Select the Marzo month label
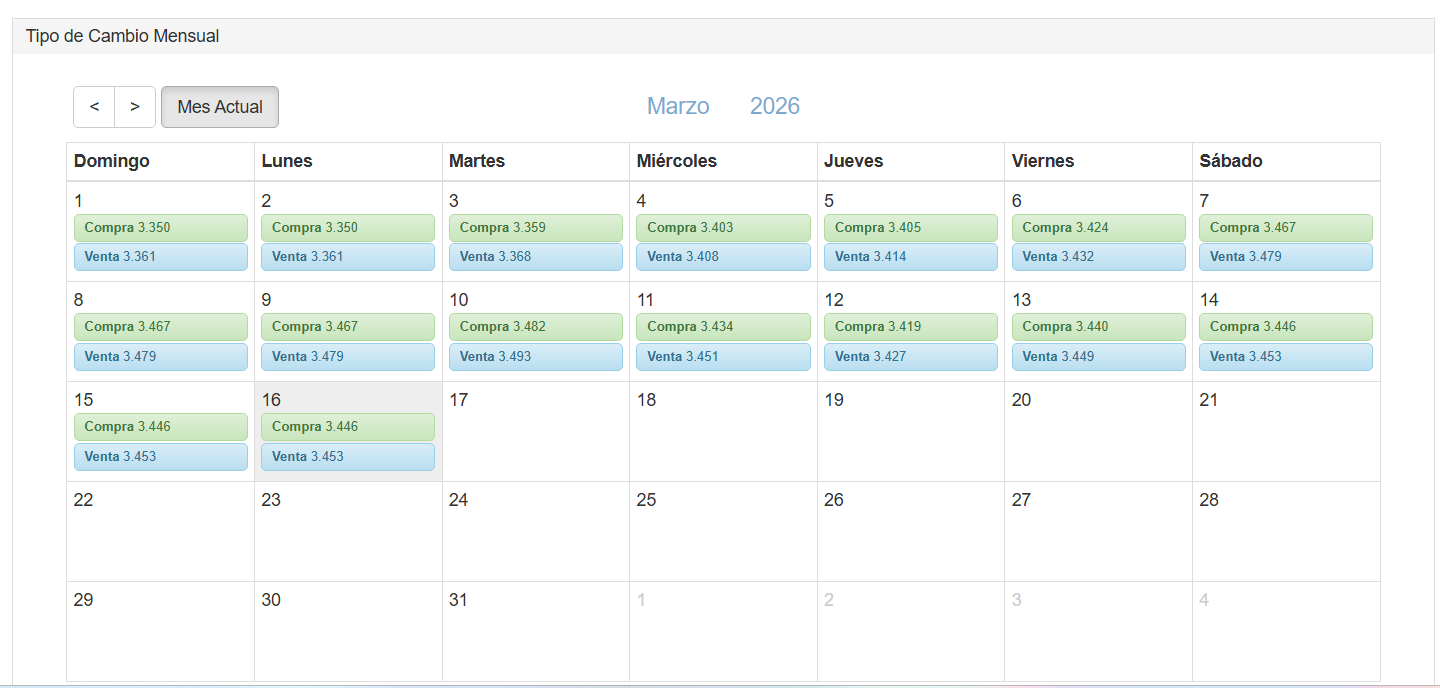 [x=678, y=106]
